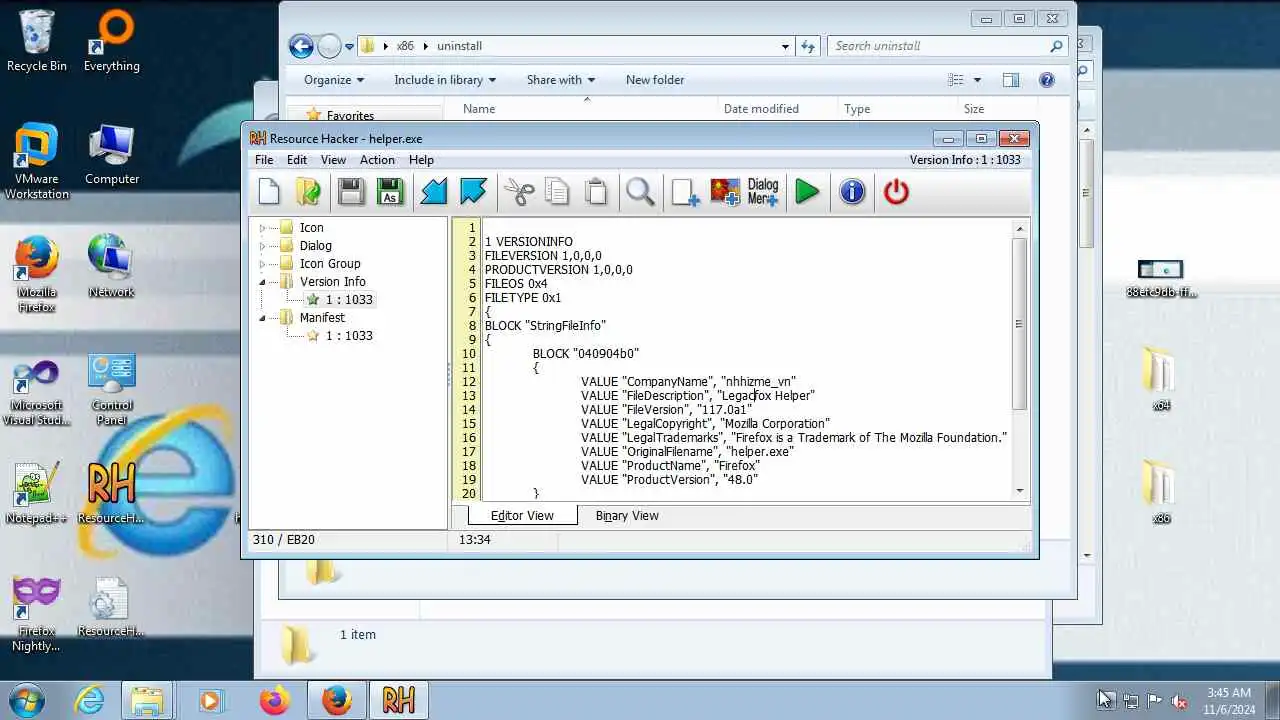Click the Find magnifier icon
This screenshot has height=720, width=1280.
pyautogui.click(x=641, y=191)
